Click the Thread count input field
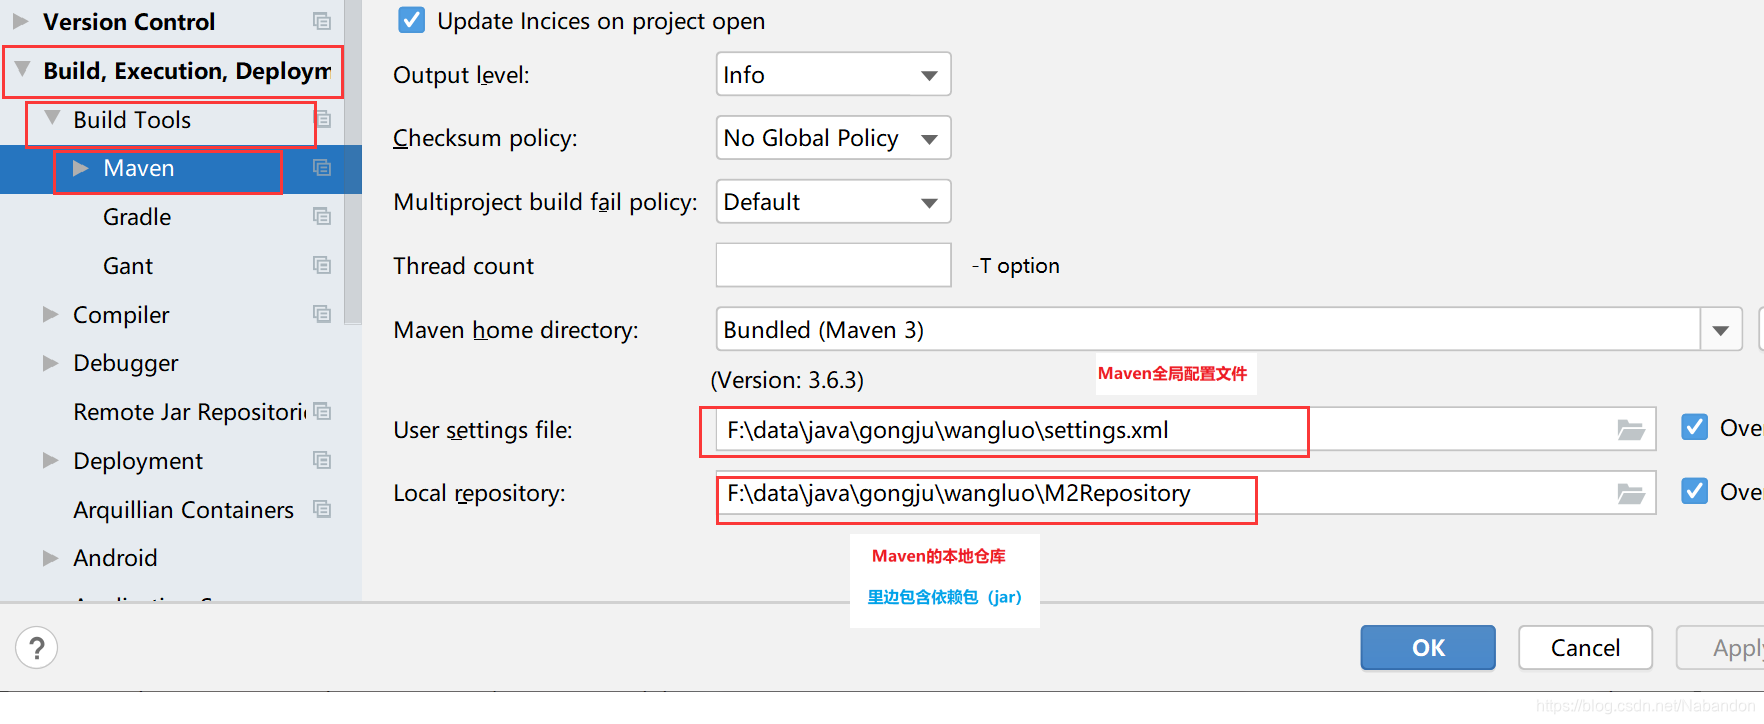 point(833,266)
